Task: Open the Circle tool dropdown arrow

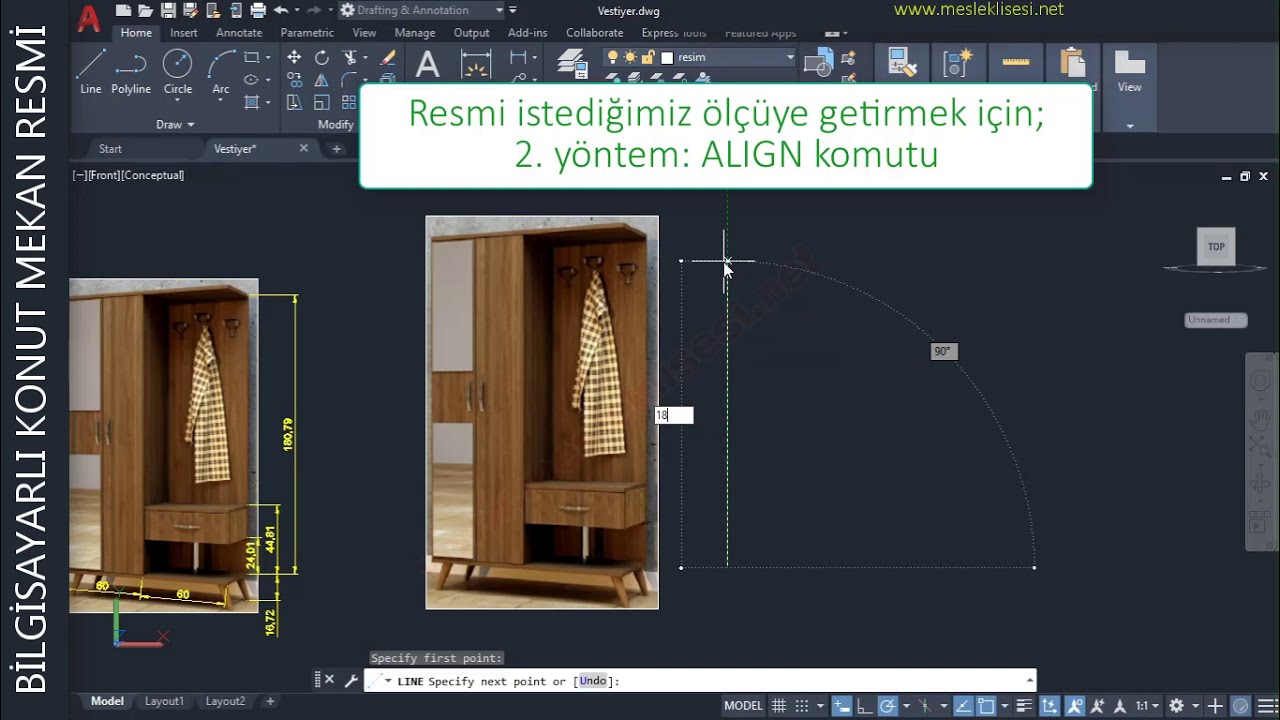Action: click(x=178, y=101)
